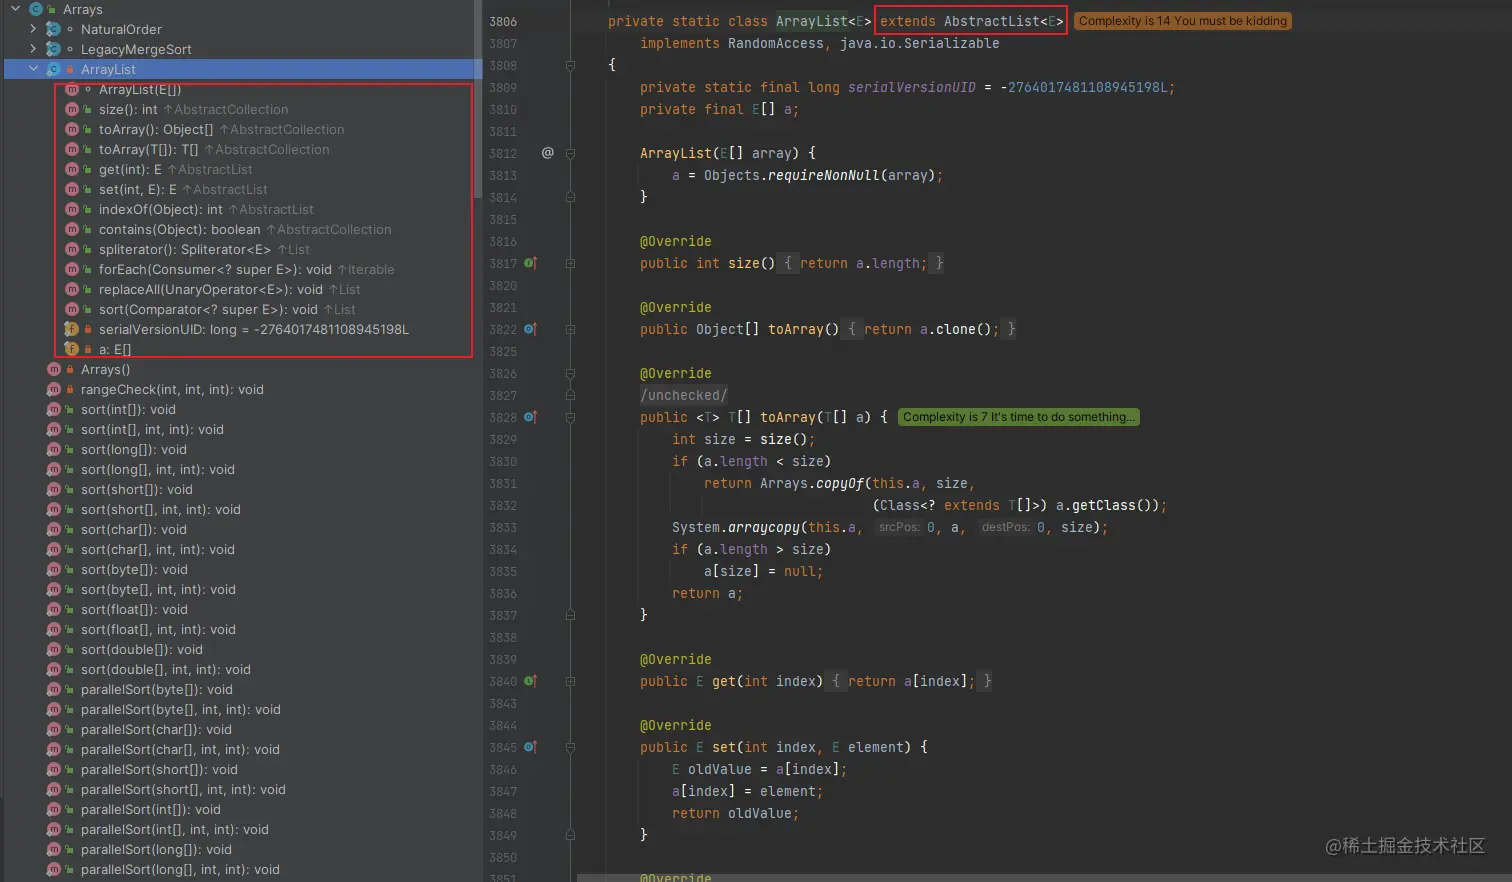The image size is (1512, 882).
Task: Click line number 3806 in the gutter
Action: click(503, 21)
